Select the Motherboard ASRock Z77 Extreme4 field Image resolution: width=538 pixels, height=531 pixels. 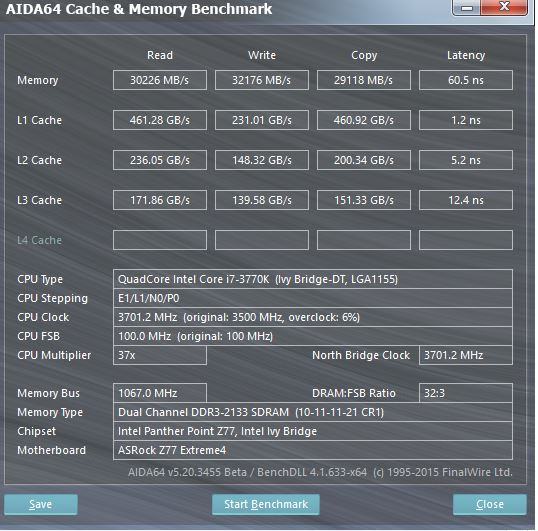pyautogui.click(x=313, y=450)
